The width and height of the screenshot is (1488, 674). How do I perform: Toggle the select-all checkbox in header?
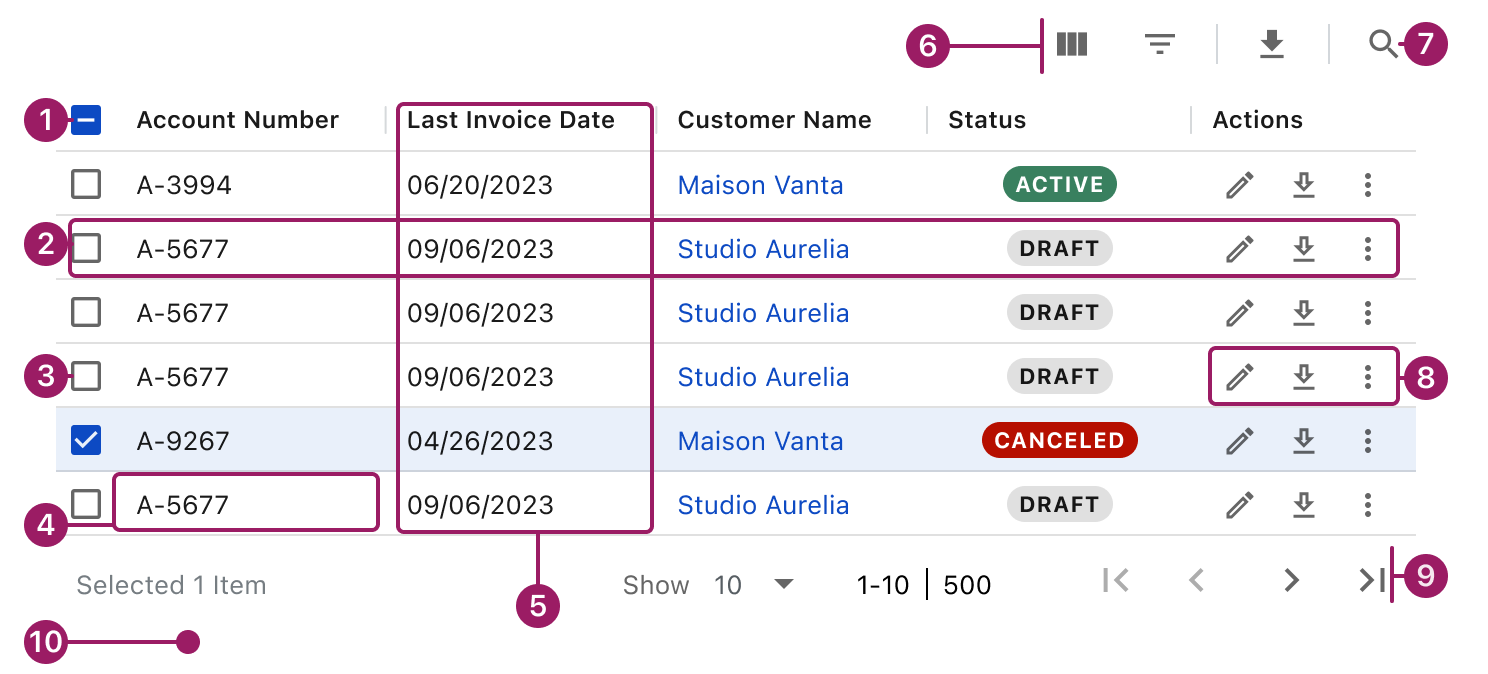coord(87,121)
